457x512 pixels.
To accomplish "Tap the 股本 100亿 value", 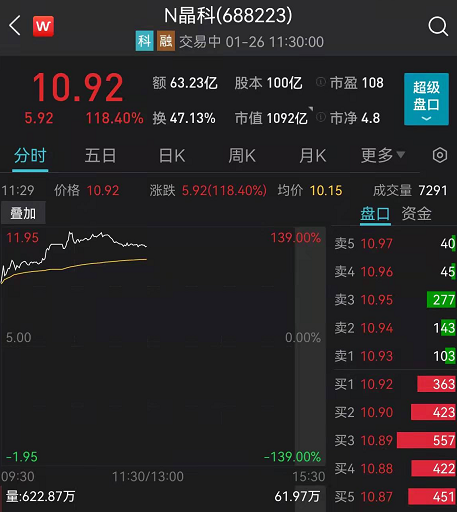I will pyautogui.click(x=268, y=83).
